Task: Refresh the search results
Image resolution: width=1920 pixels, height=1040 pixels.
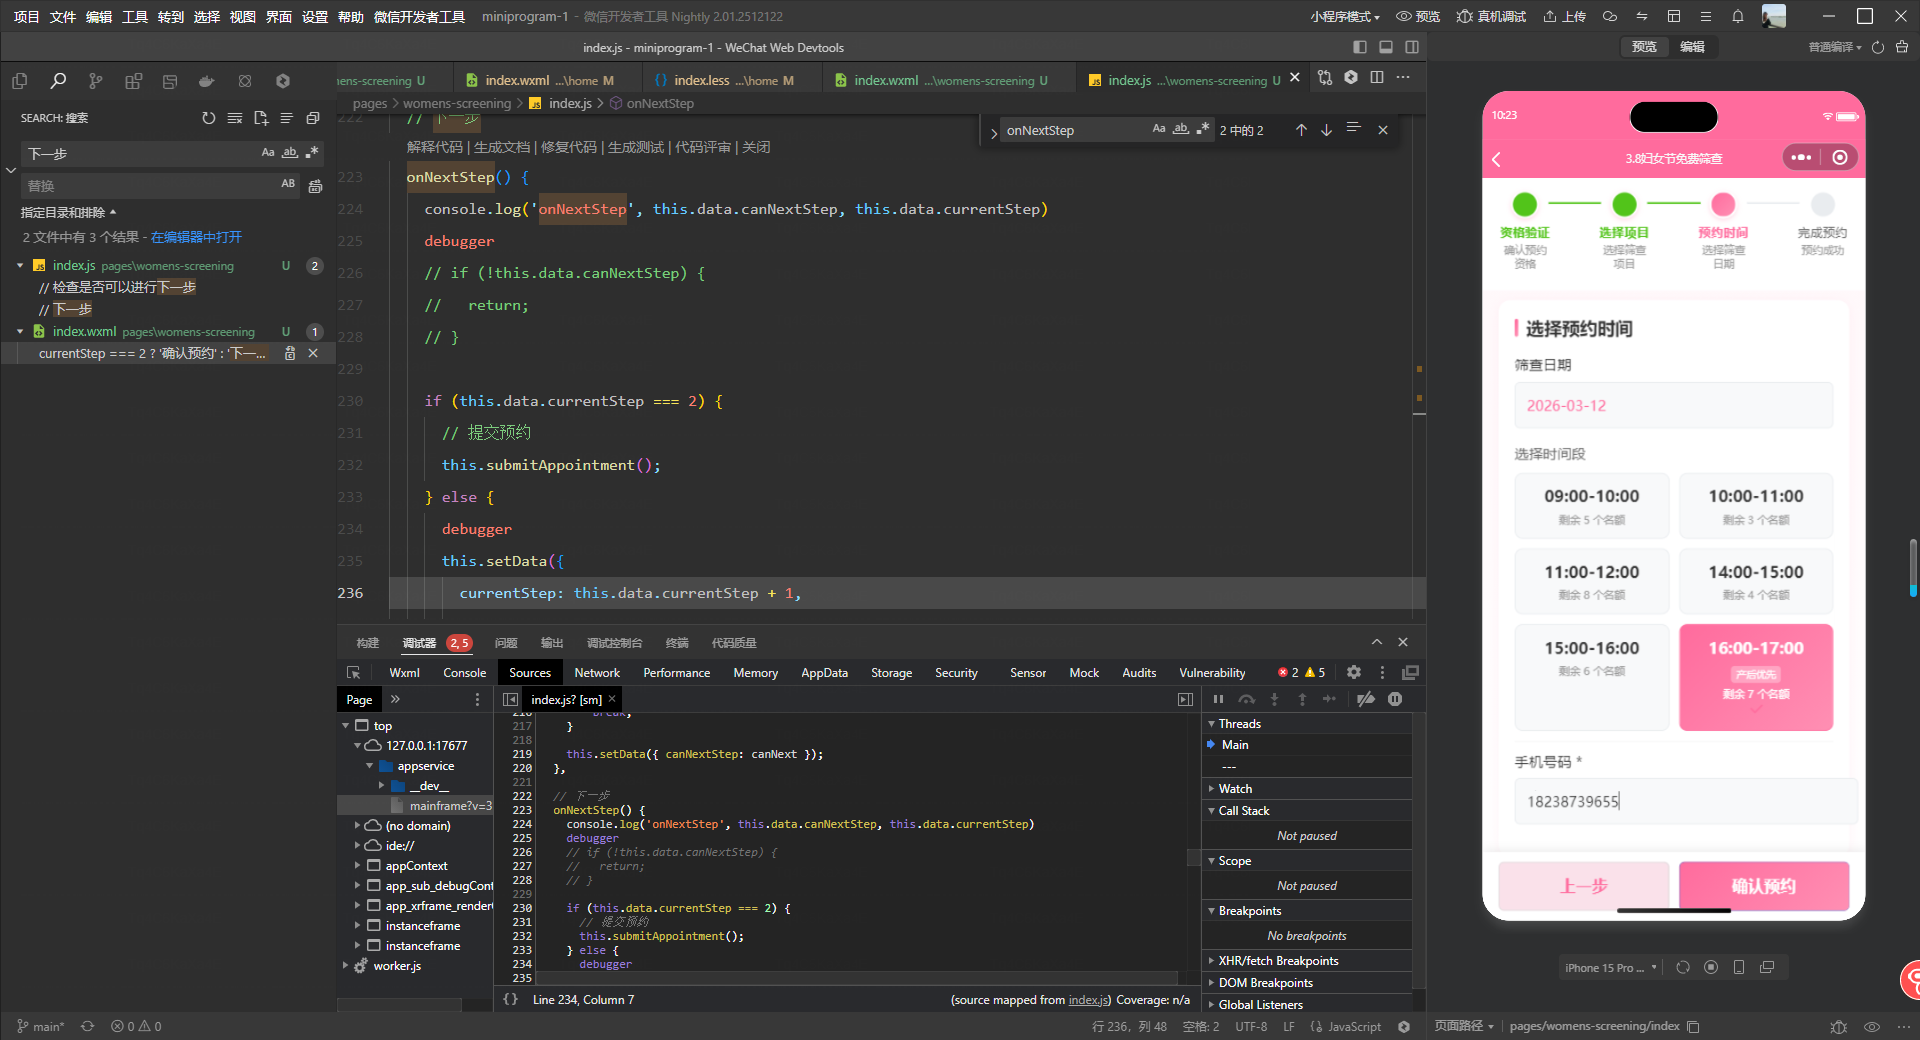Action: (x=208, y=118)
